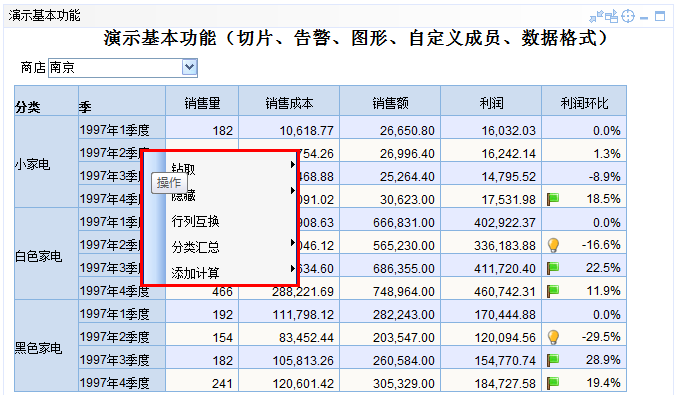The height and width of the screenshot is (397, 679).
Task: Click the expand arrows icon in the panel header
Action: click(596, 16)
